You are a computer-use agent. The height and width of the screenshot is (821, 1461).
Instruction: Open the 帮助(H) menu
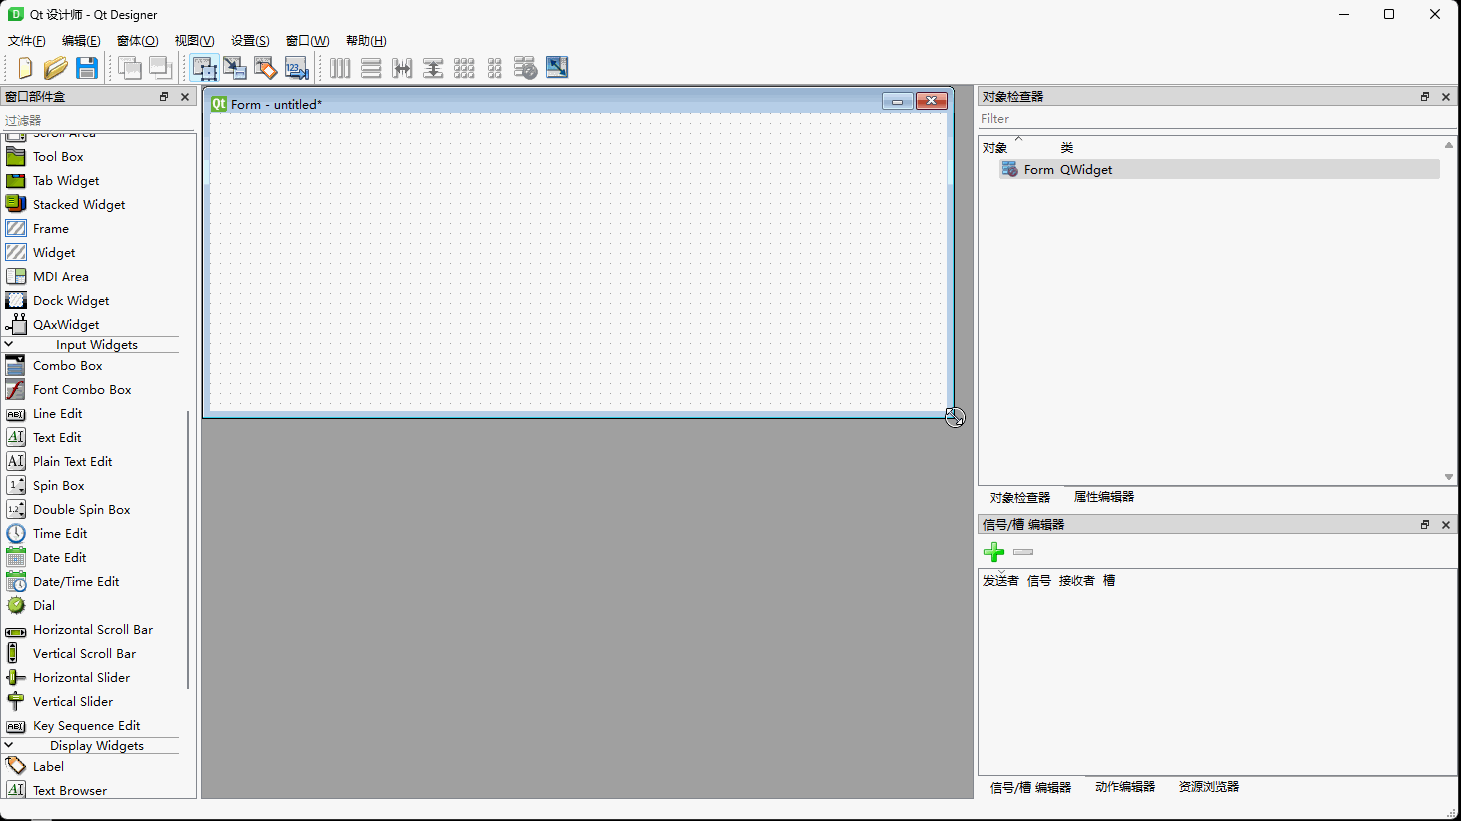pos(366,41)
